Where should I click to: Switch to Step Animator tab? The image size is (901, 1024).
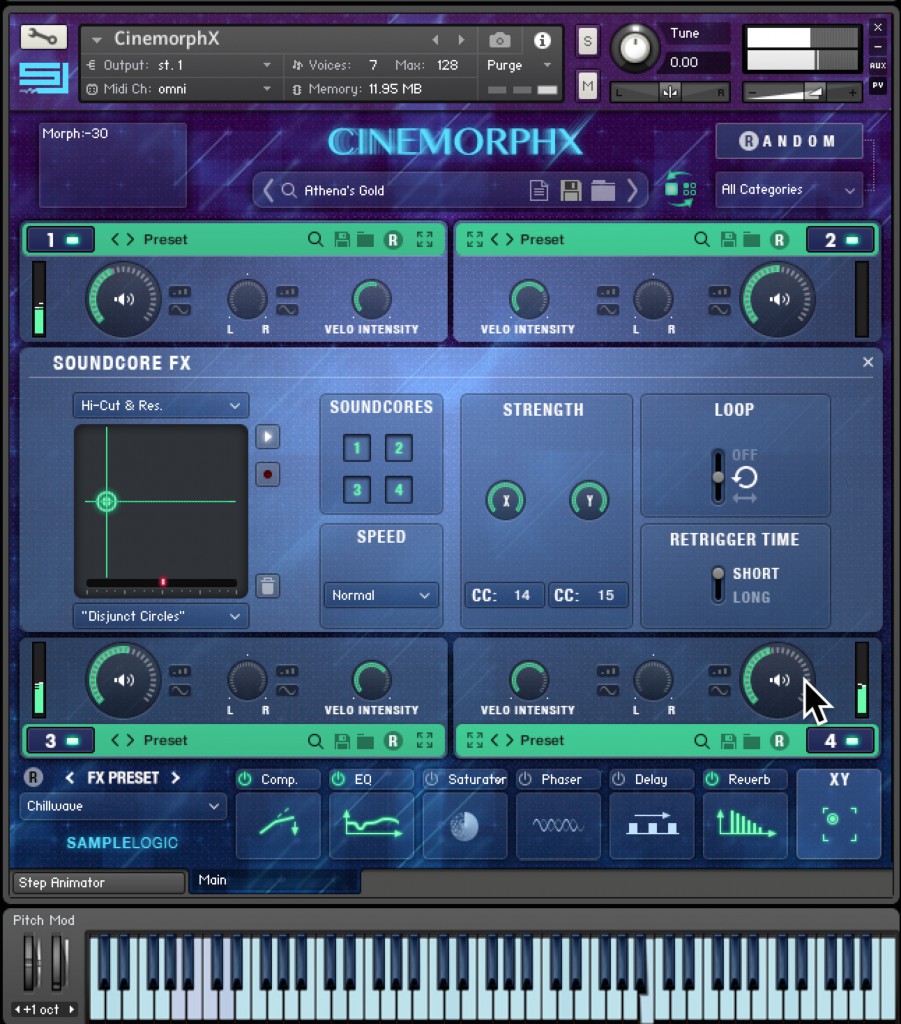tap(99, 883)
